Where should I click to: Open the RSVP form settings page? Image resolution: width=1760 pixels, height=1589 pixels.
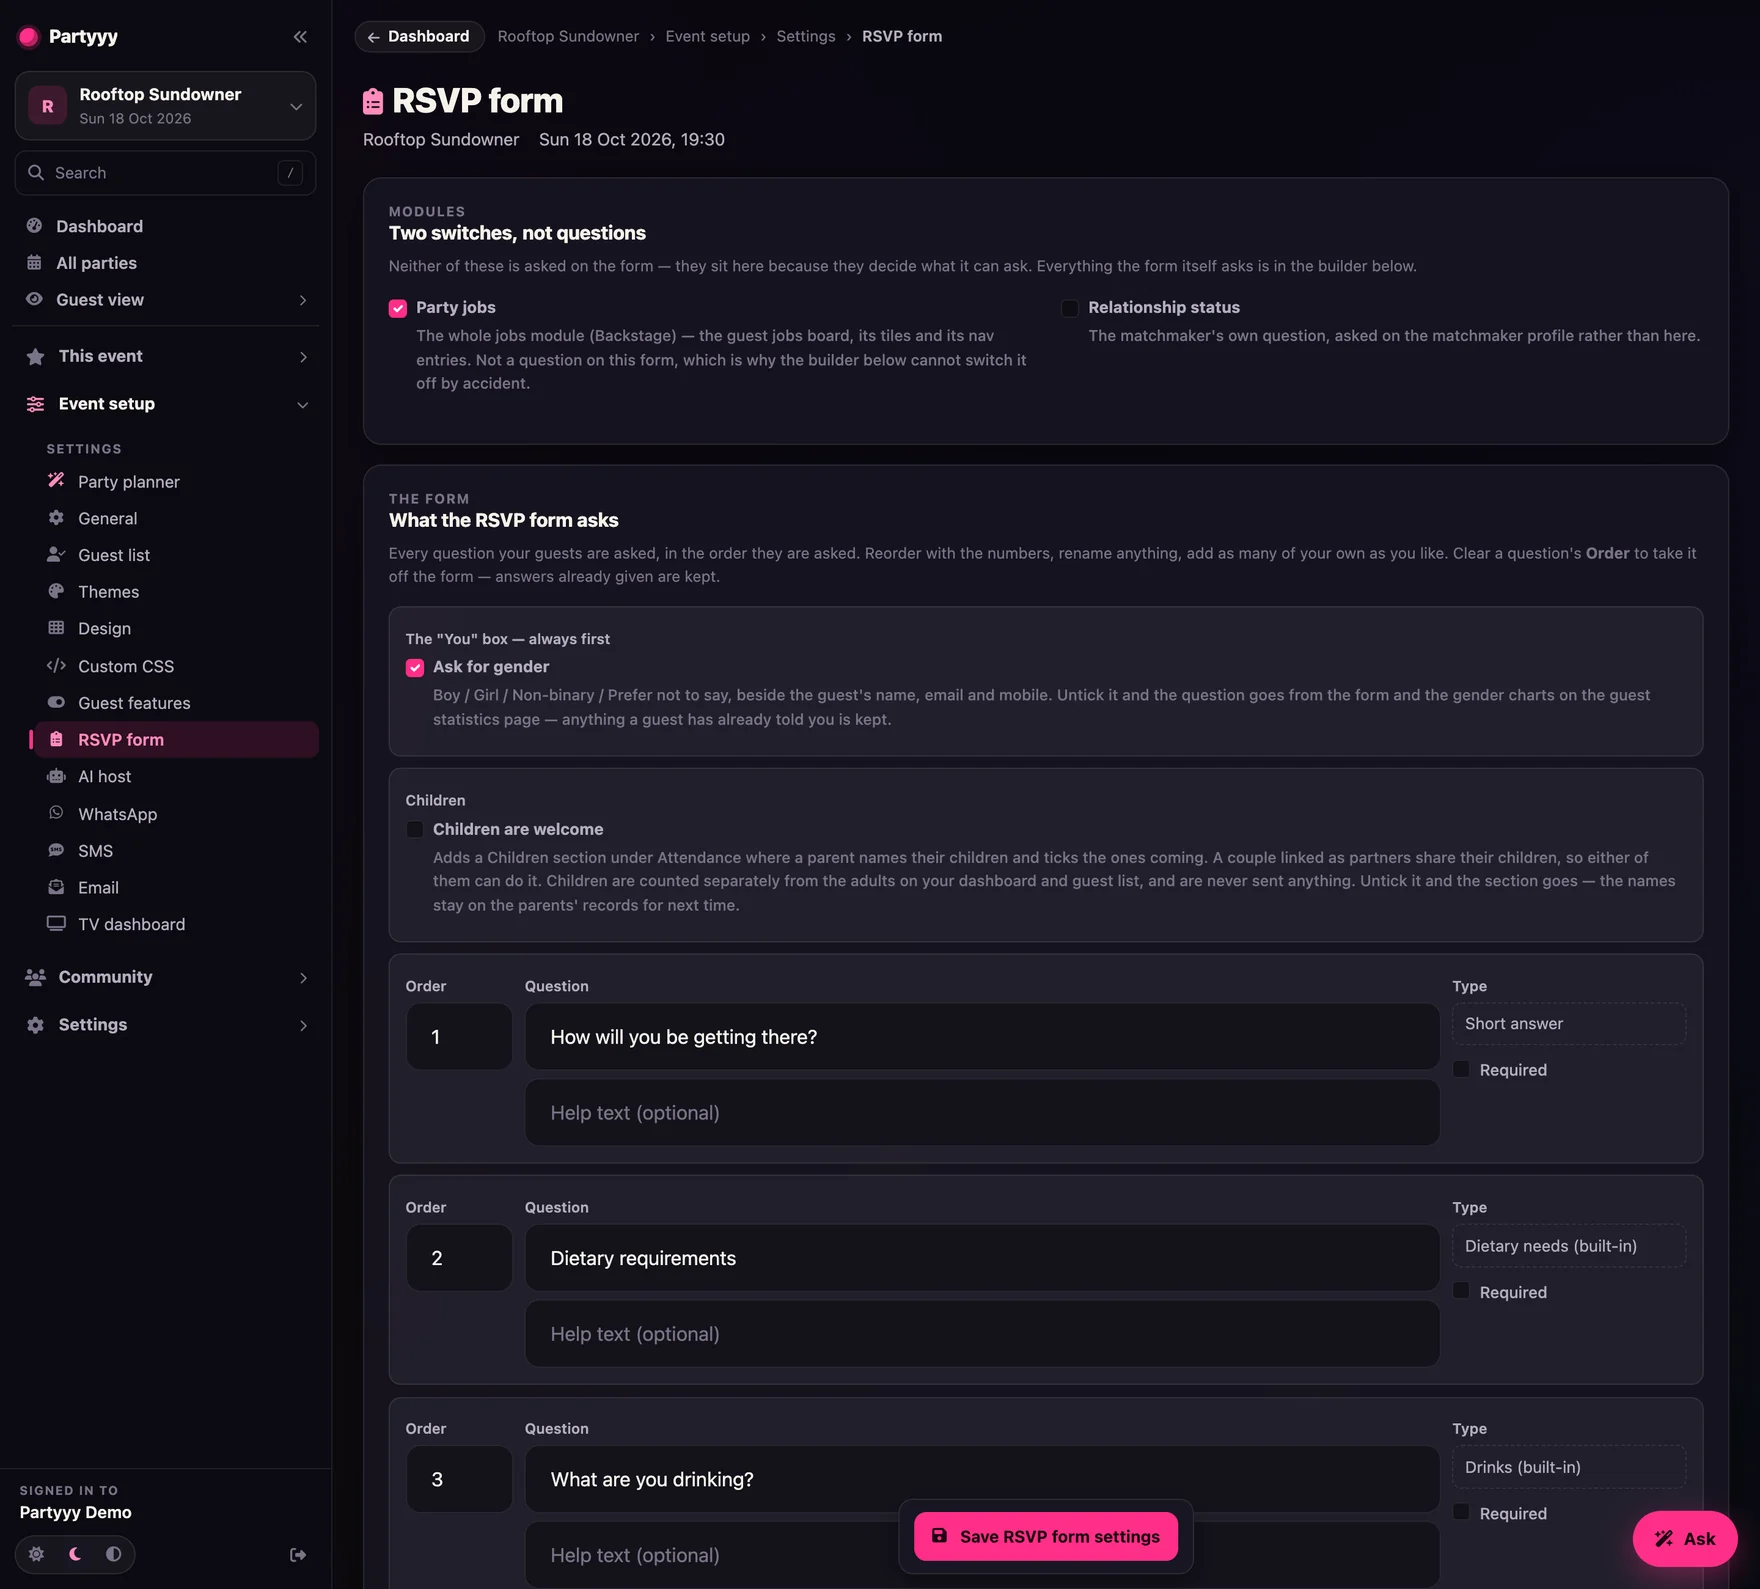176,740
